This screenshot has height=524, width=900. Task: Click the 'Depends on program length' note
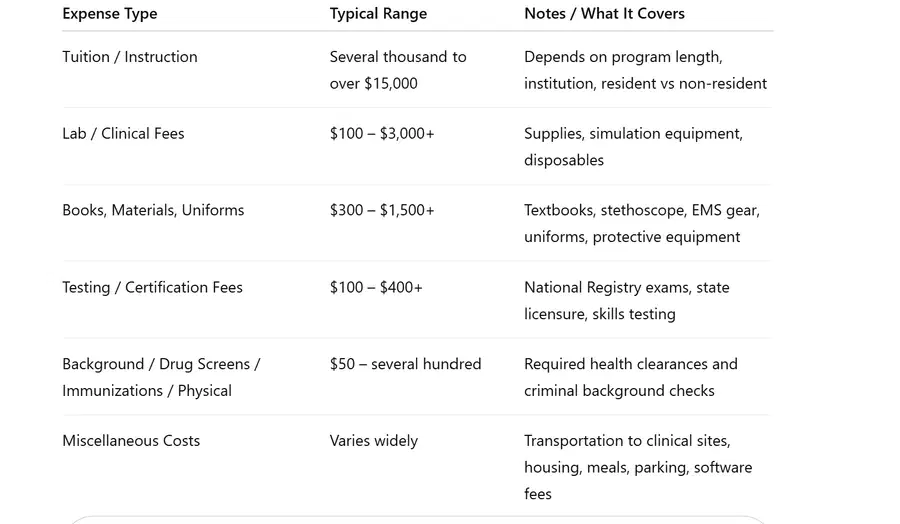click(645, 70)
